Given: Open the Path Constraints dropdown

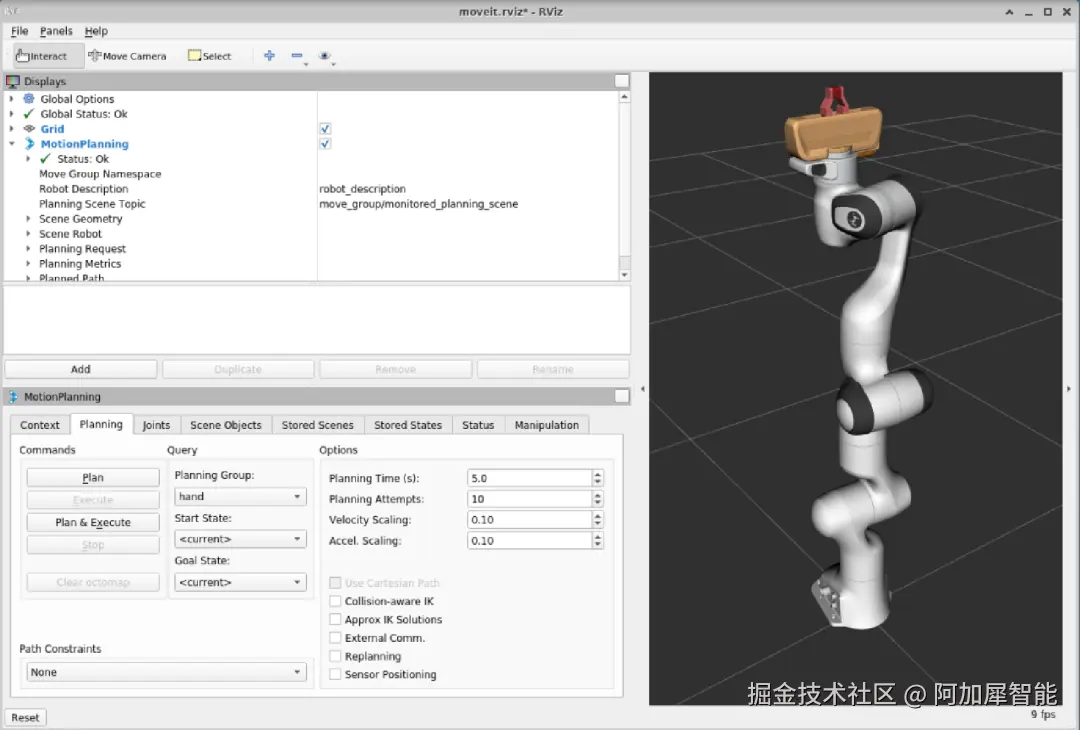Looking at the screenshot, I should 165,672.
